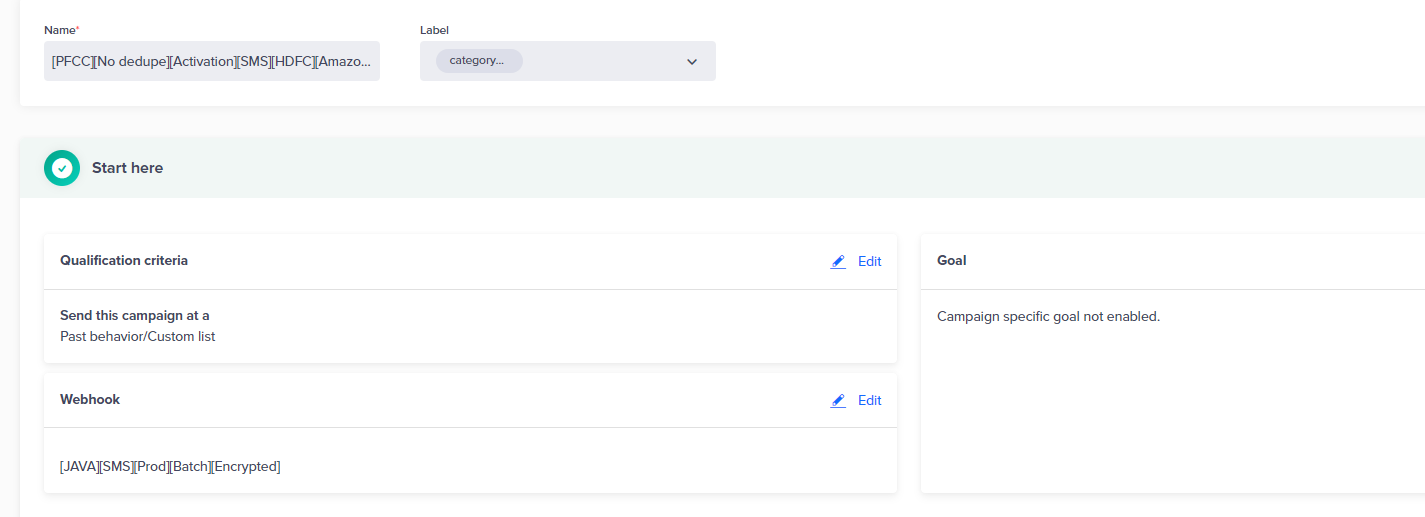Click the Qualification criteria heading

tap(124, 261)
